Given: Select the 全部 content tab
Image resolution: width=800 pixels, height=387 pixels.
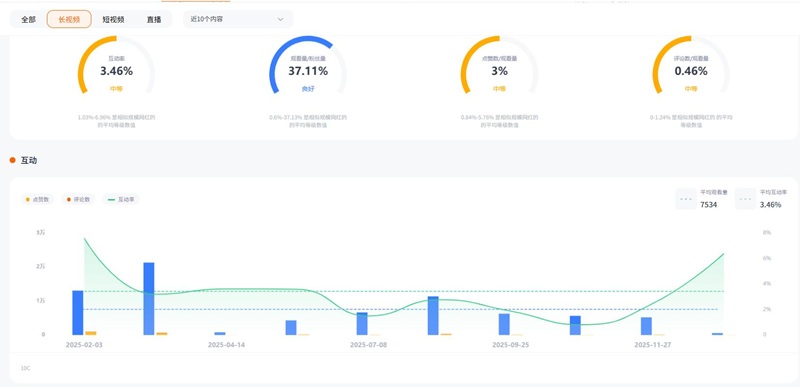Looking at the screenshot, I should click(x=29, y=19).
